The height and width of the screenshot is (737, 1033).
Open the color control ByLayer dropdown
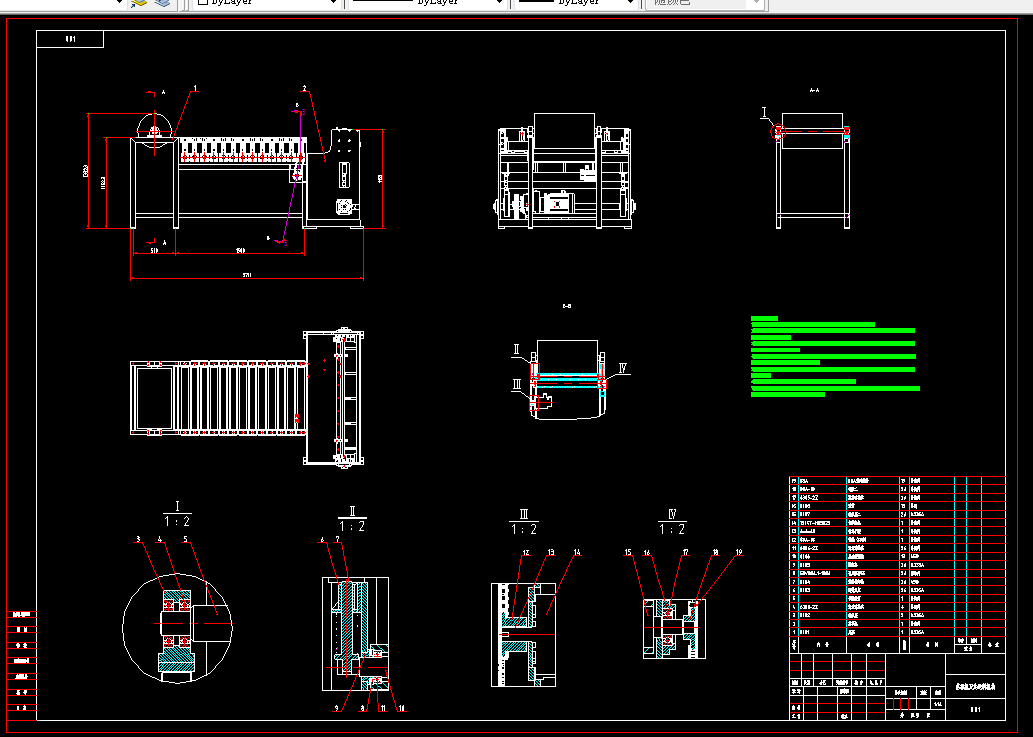[267, 3]
